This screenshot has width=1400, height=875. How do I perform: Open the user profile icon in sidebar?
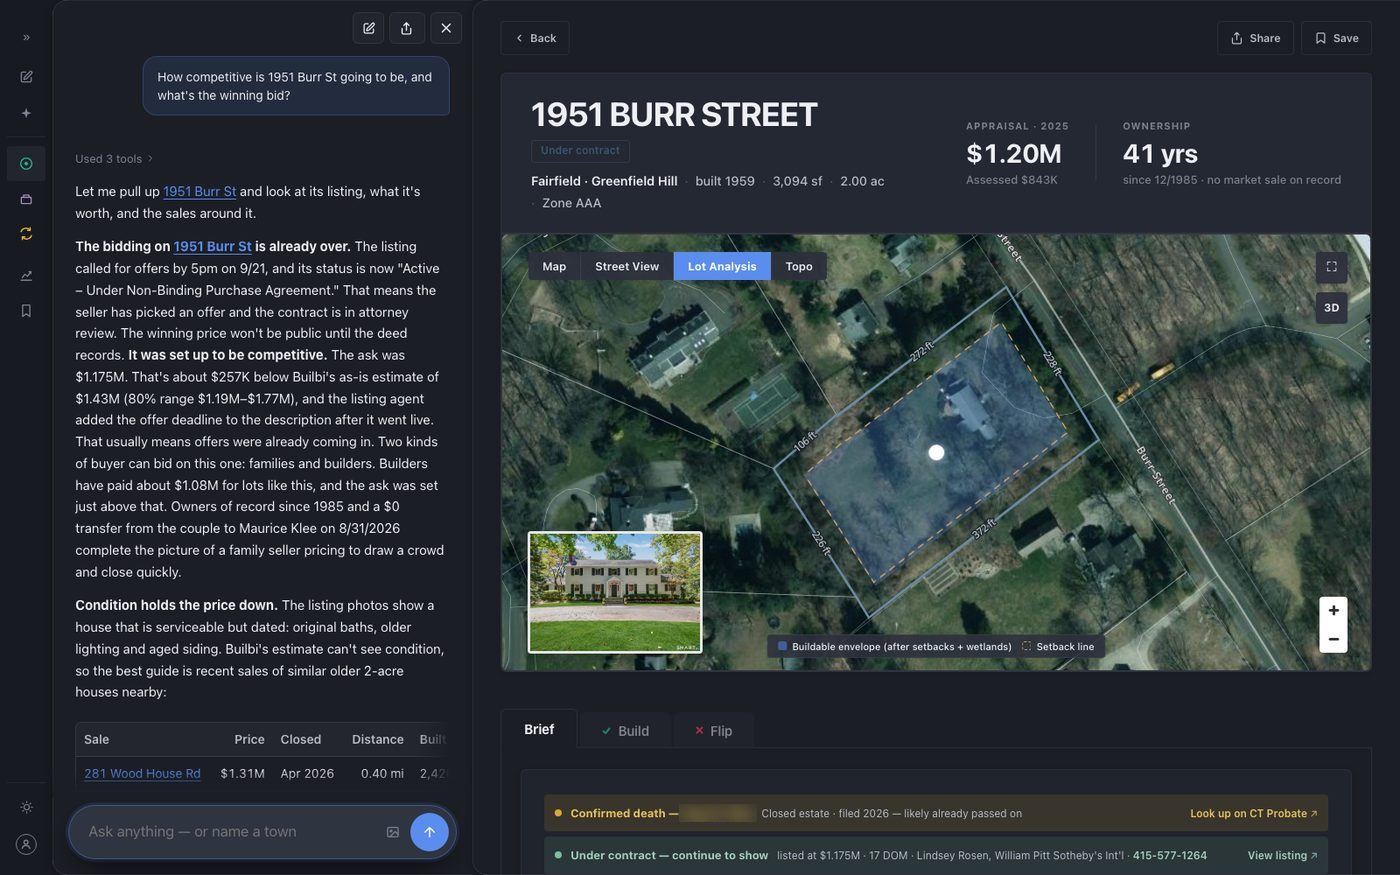pyautogui.click(x=26, y=844)
